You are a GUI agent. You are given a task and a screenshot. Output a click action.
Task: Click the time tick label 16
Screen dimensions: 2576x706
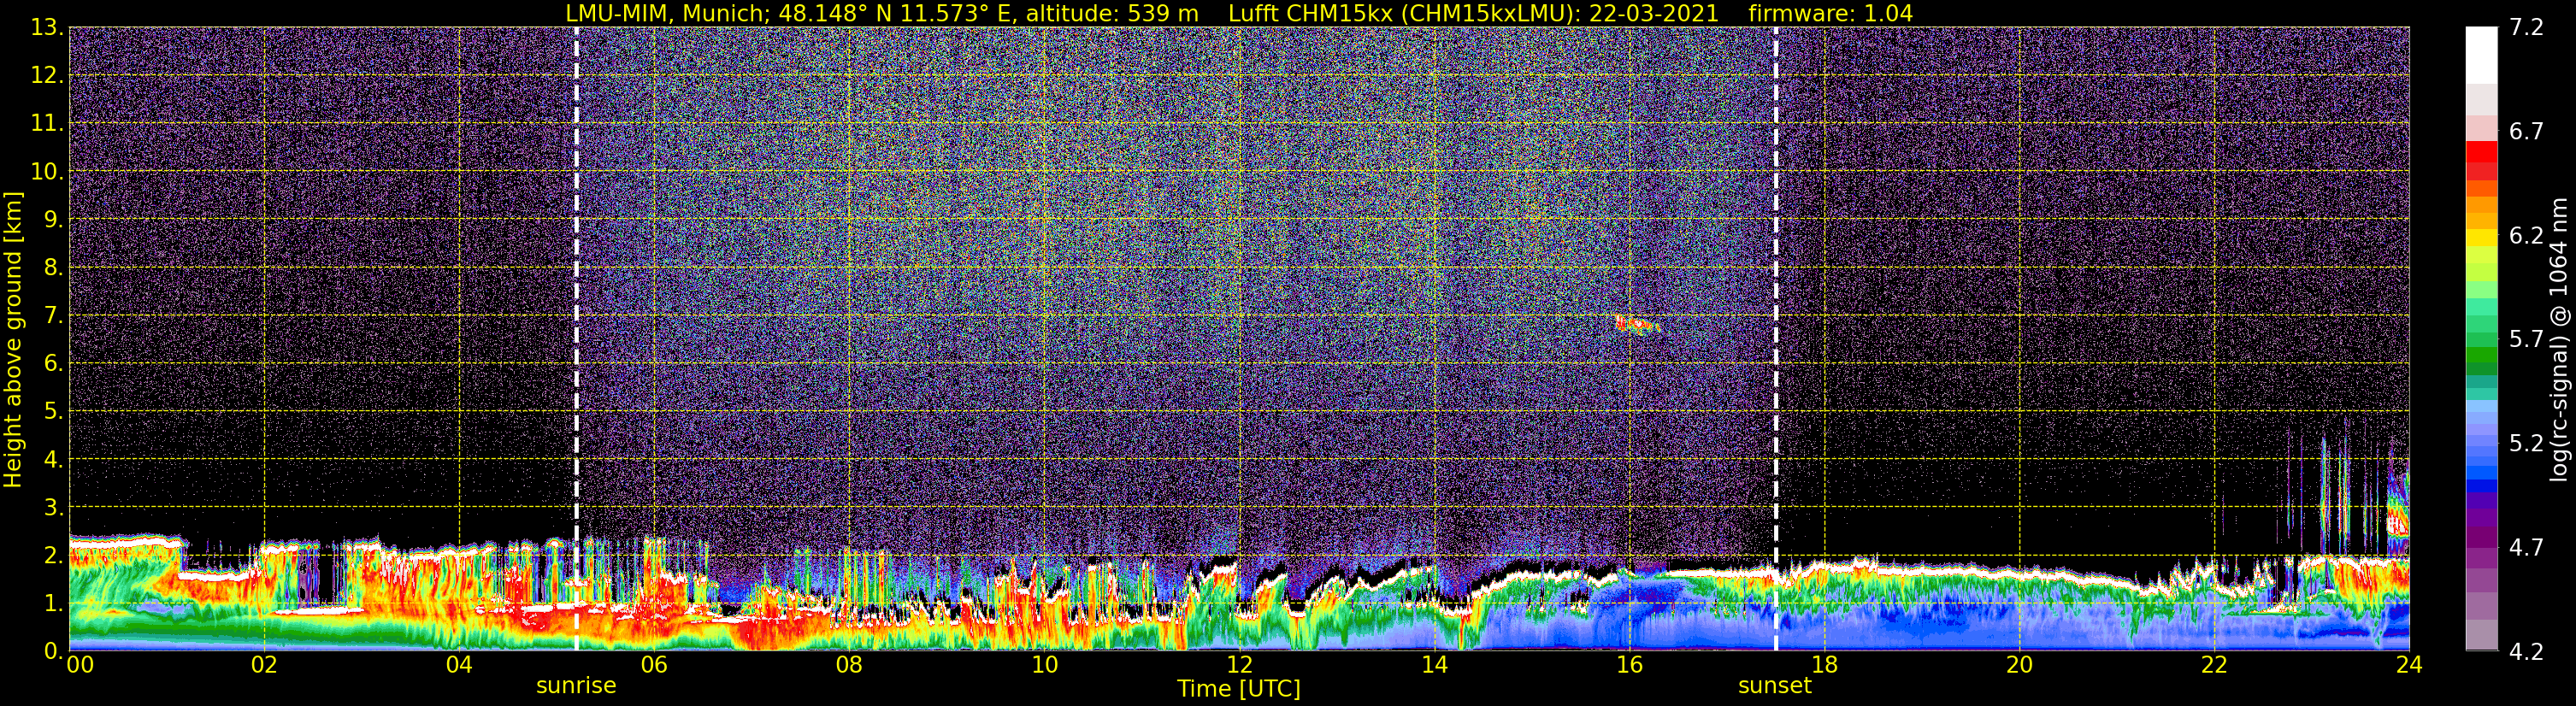click(x=1629, y=666)
